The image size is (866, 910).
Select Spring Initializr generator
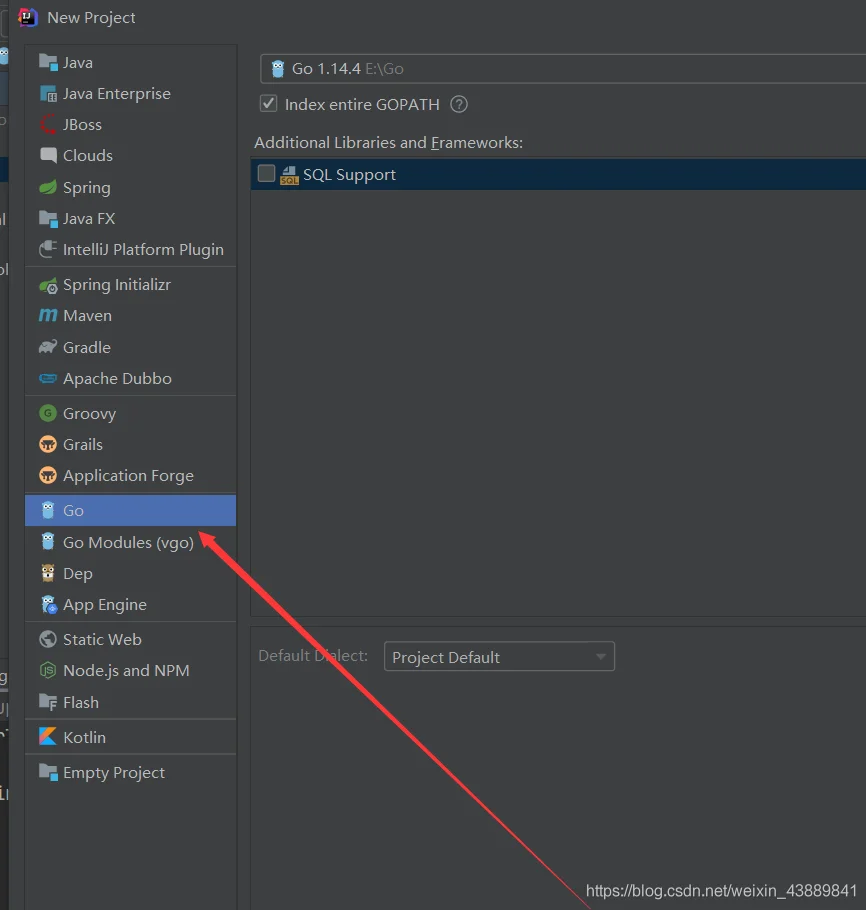(131, 285)
